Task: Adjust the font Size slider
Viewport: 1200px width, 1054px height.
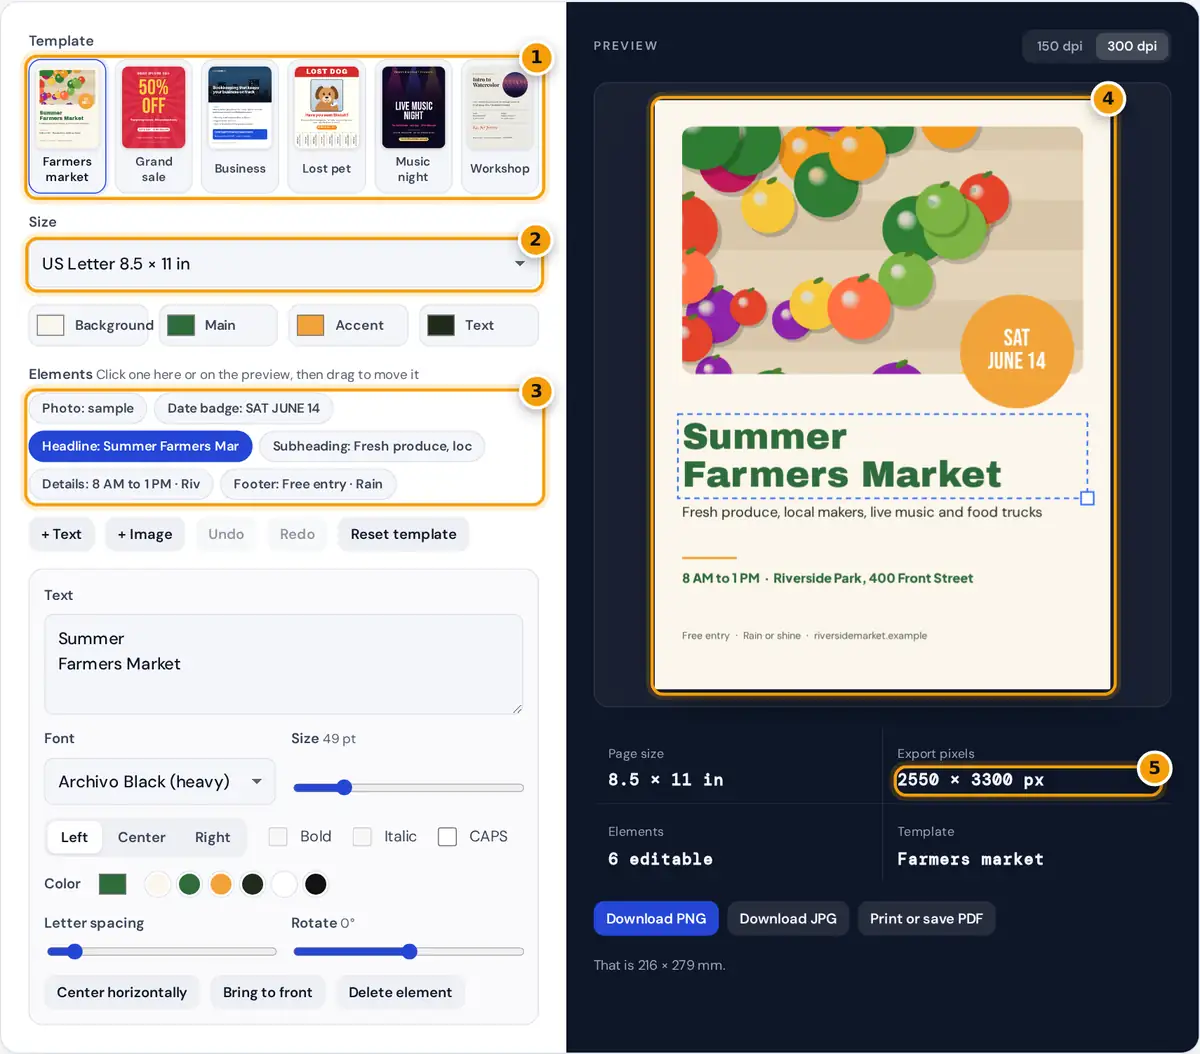Action: tap(408, 787)
